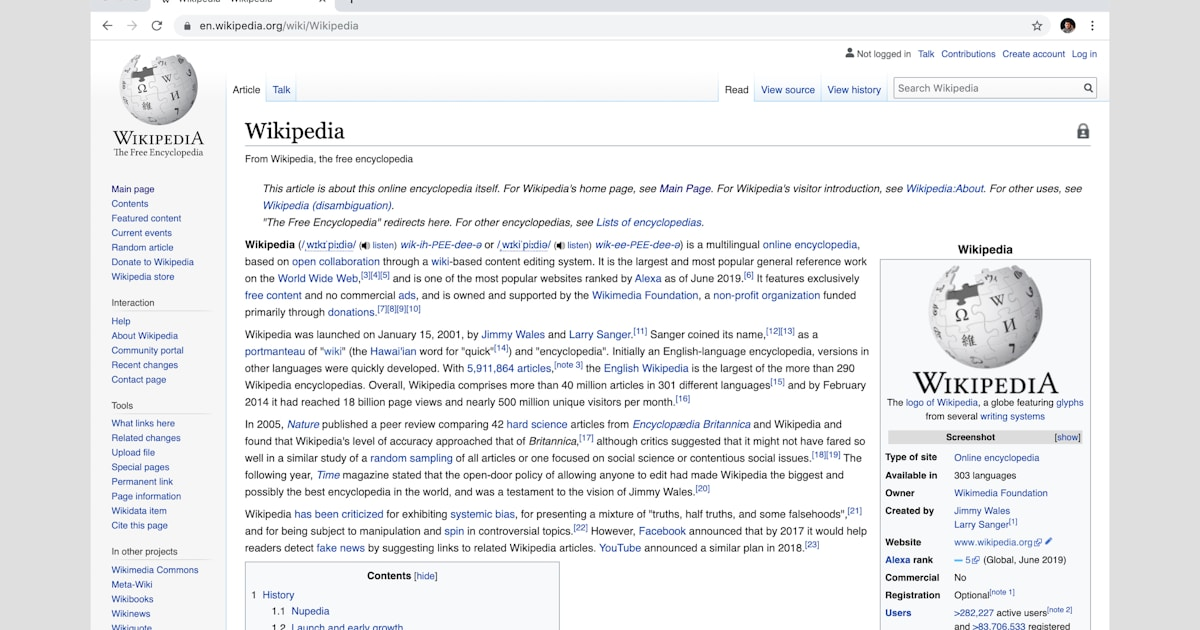1200x630 pixels.
Task: Hide the Contents table via hide toggle
Action: coord(426,576)
